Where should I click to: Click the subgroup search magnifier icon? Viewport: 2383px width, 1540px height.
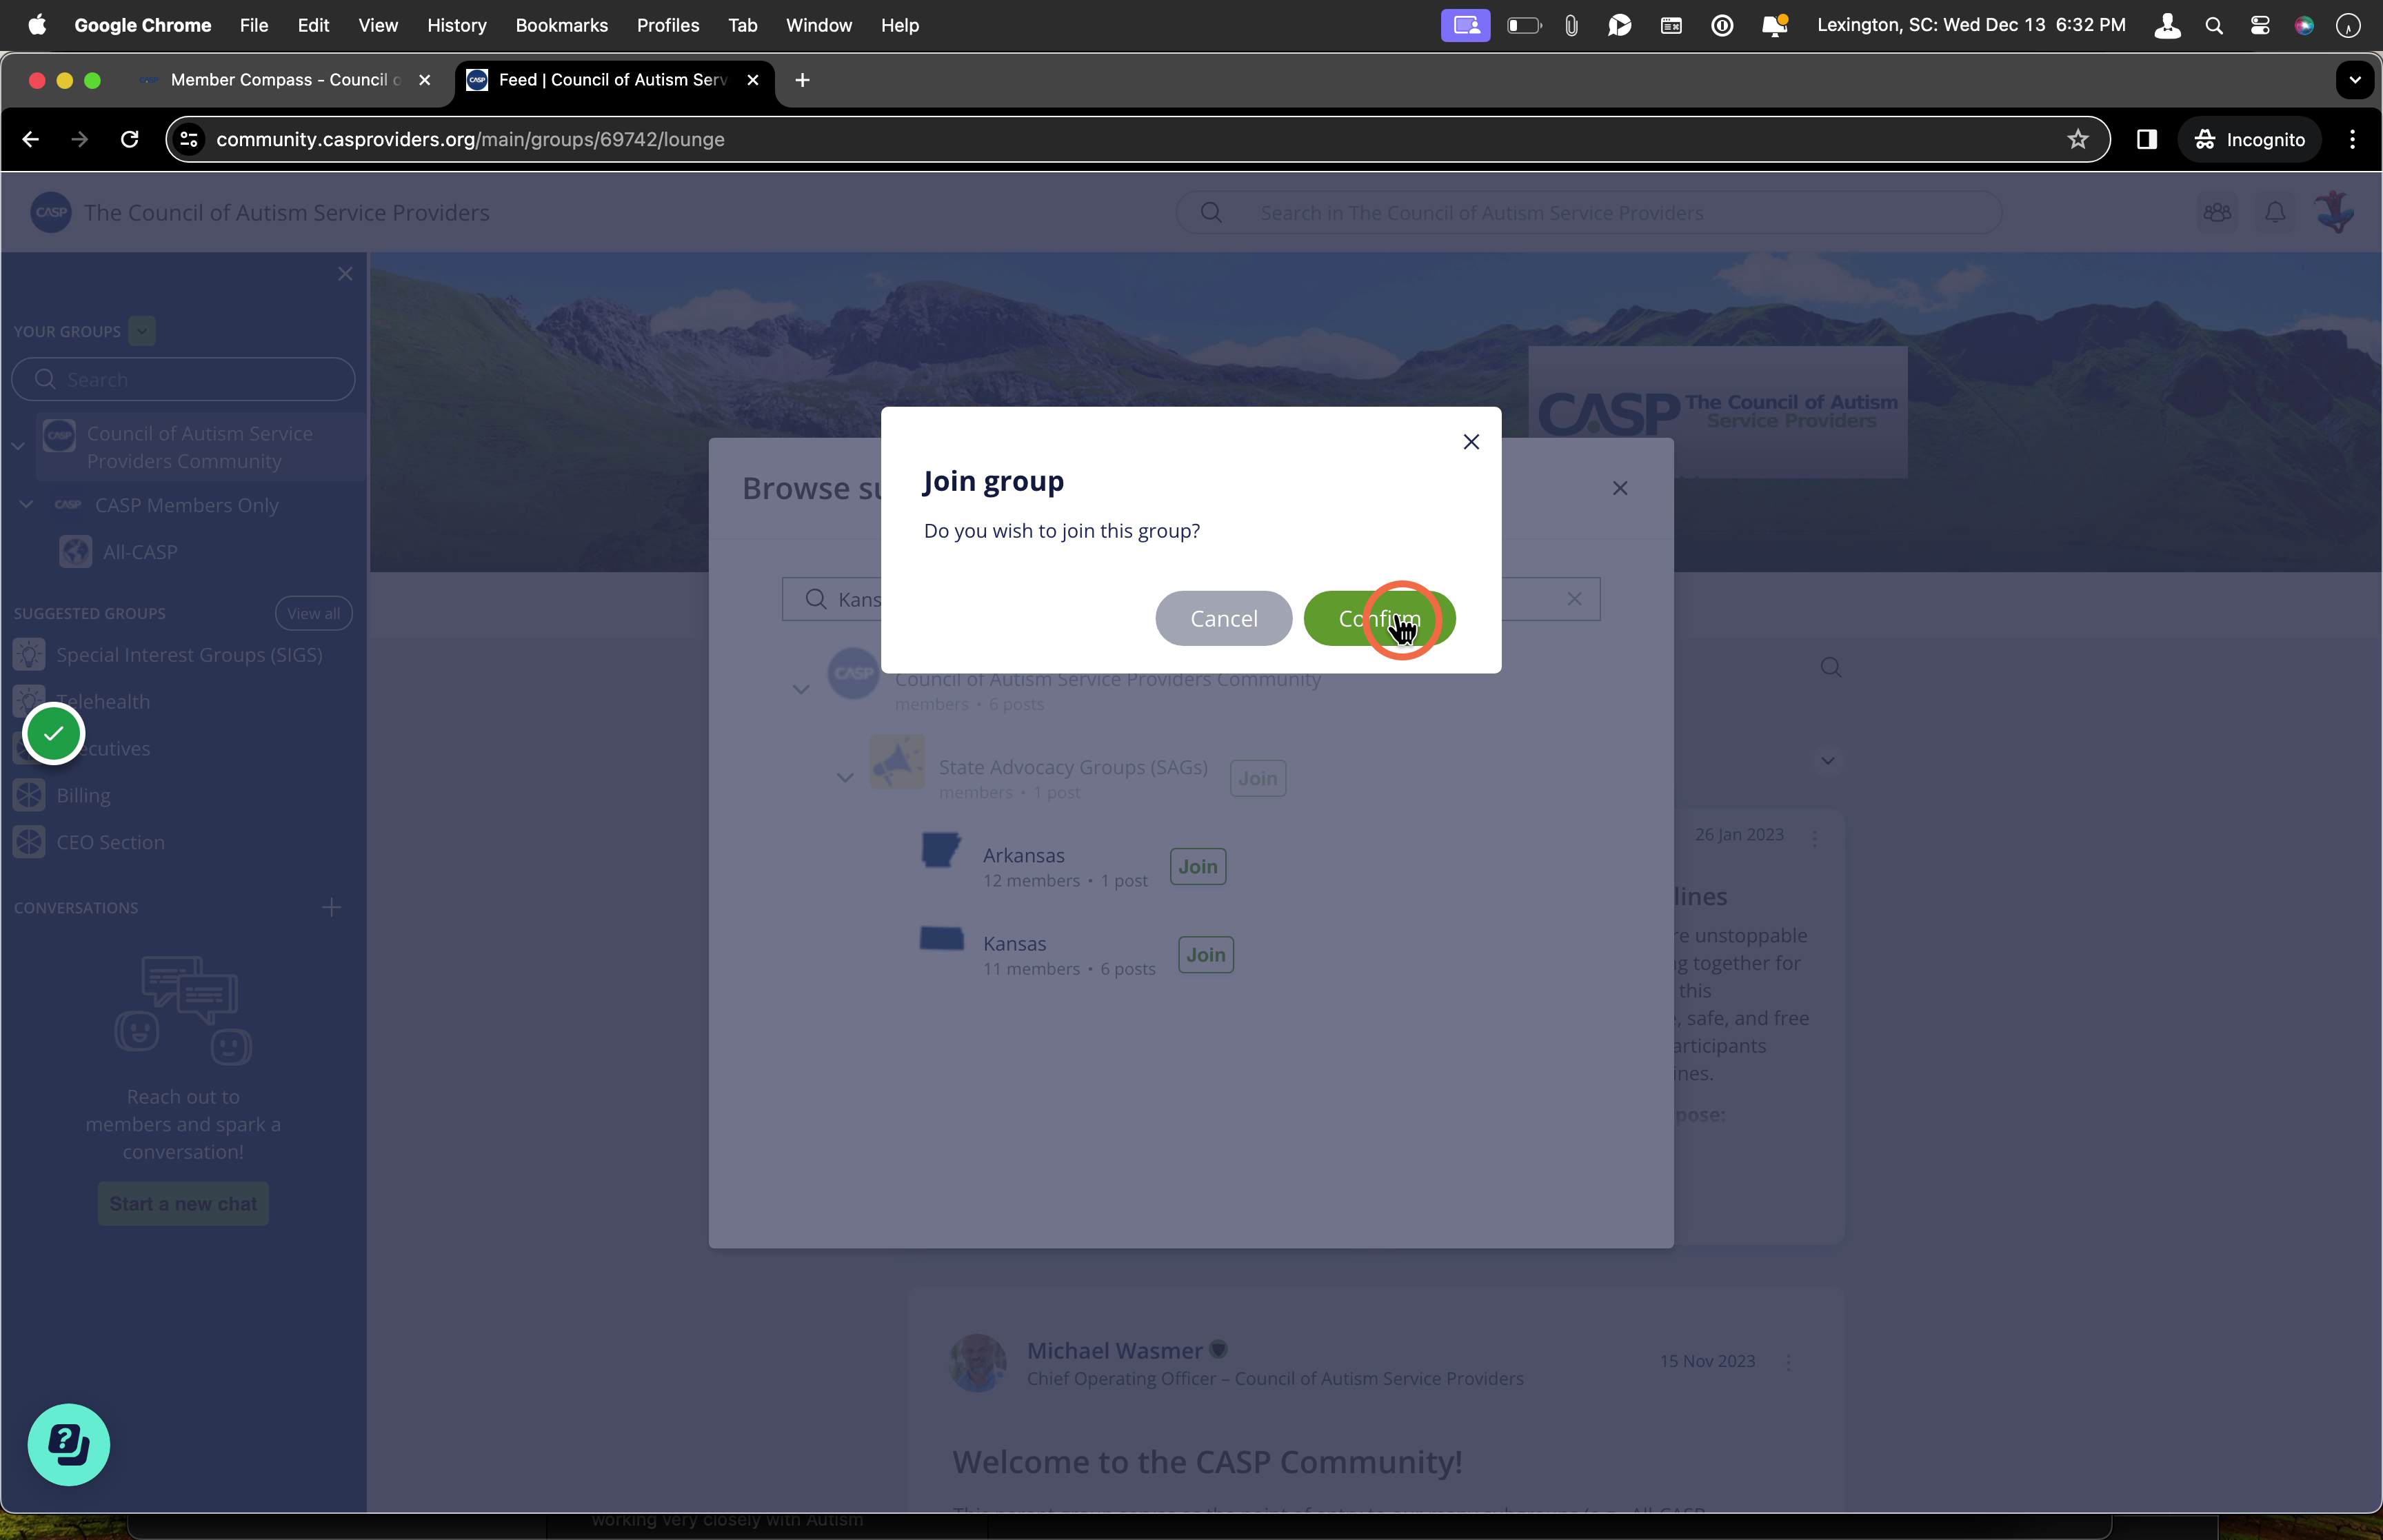(816, 599)
